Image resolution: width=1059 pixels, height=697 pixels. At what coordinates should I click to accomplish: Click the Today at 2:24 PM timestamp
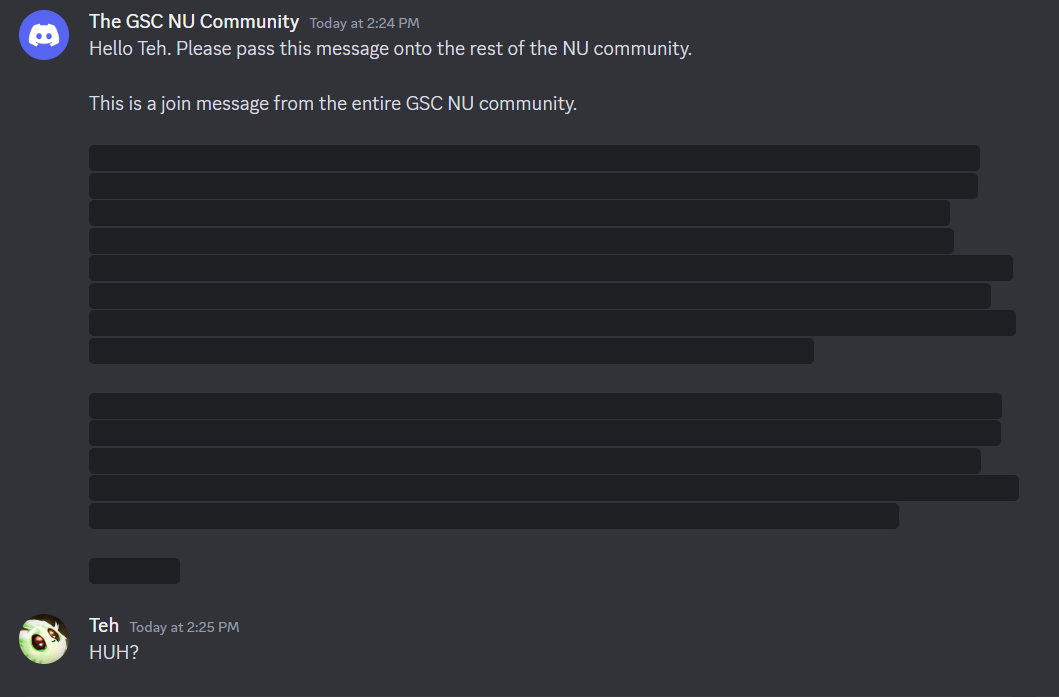pyautogui.click(x=364, y=23)
